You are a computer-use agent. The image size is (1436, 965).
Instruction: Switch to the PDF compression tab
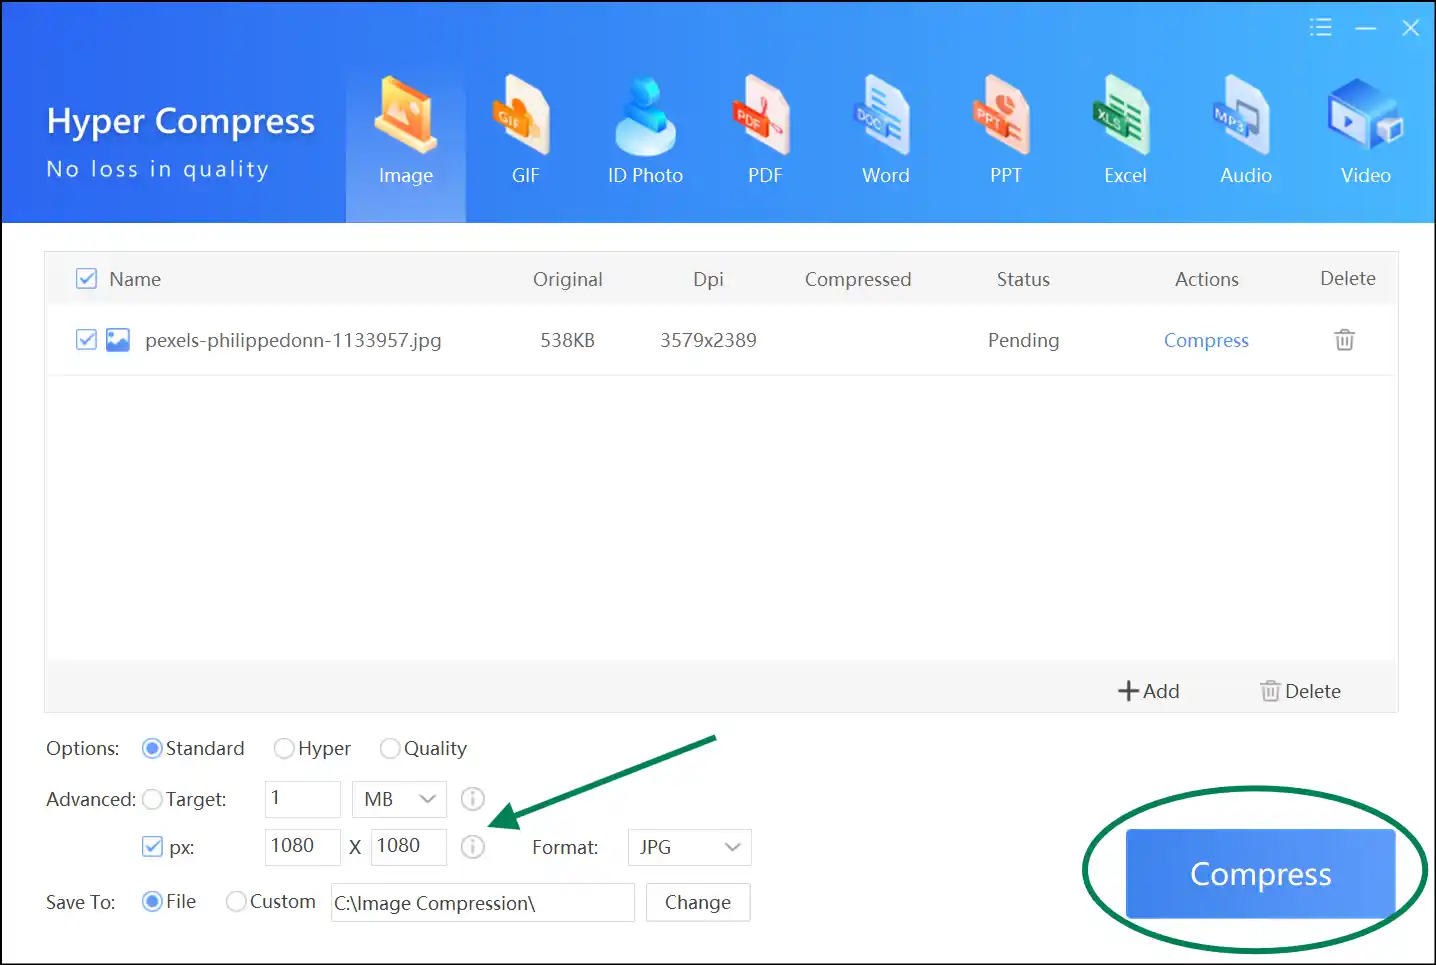[x=765, y=133]
